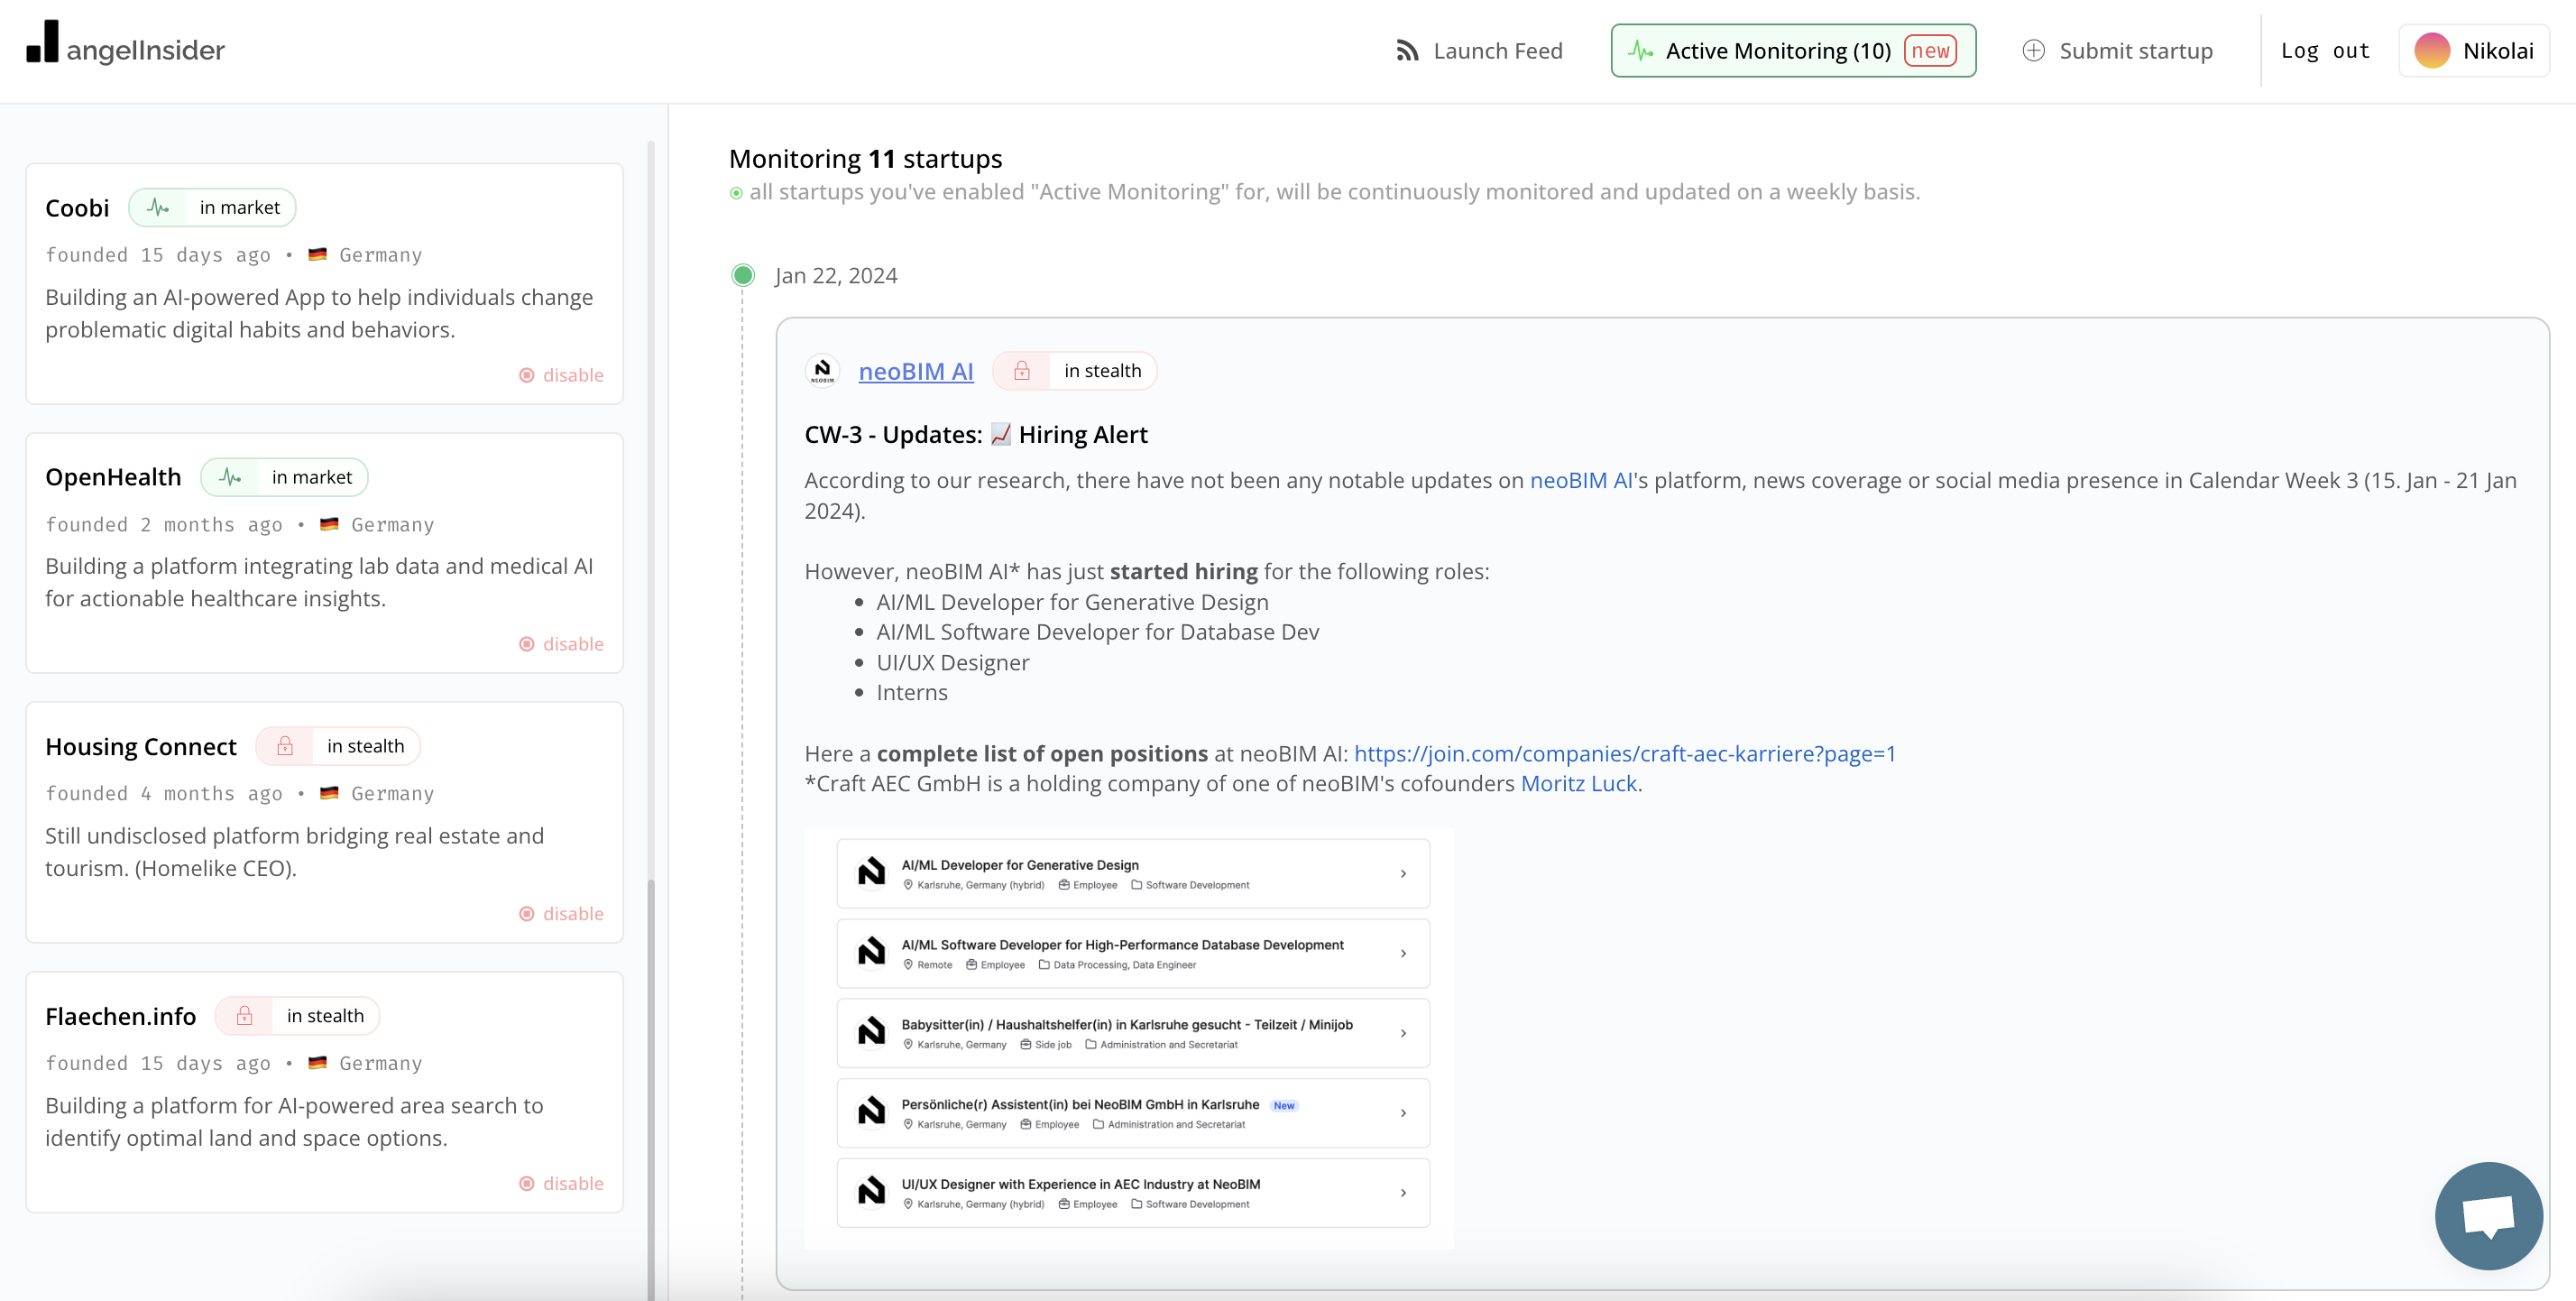Click the RSS icon beside Launch Feed
The height and width of the screenshot is (1301, 2576).
click(1407, 51)
